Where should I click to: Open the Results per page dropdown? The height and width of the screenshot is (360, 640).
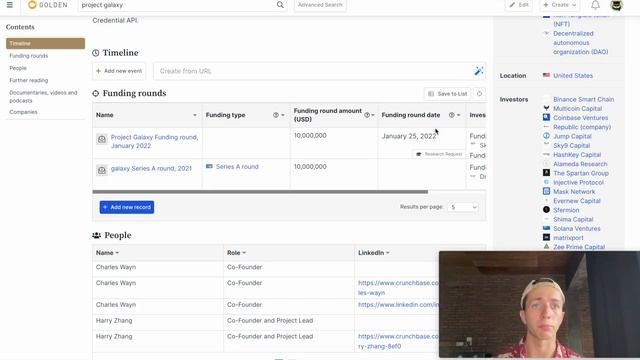tap(463, 207)
